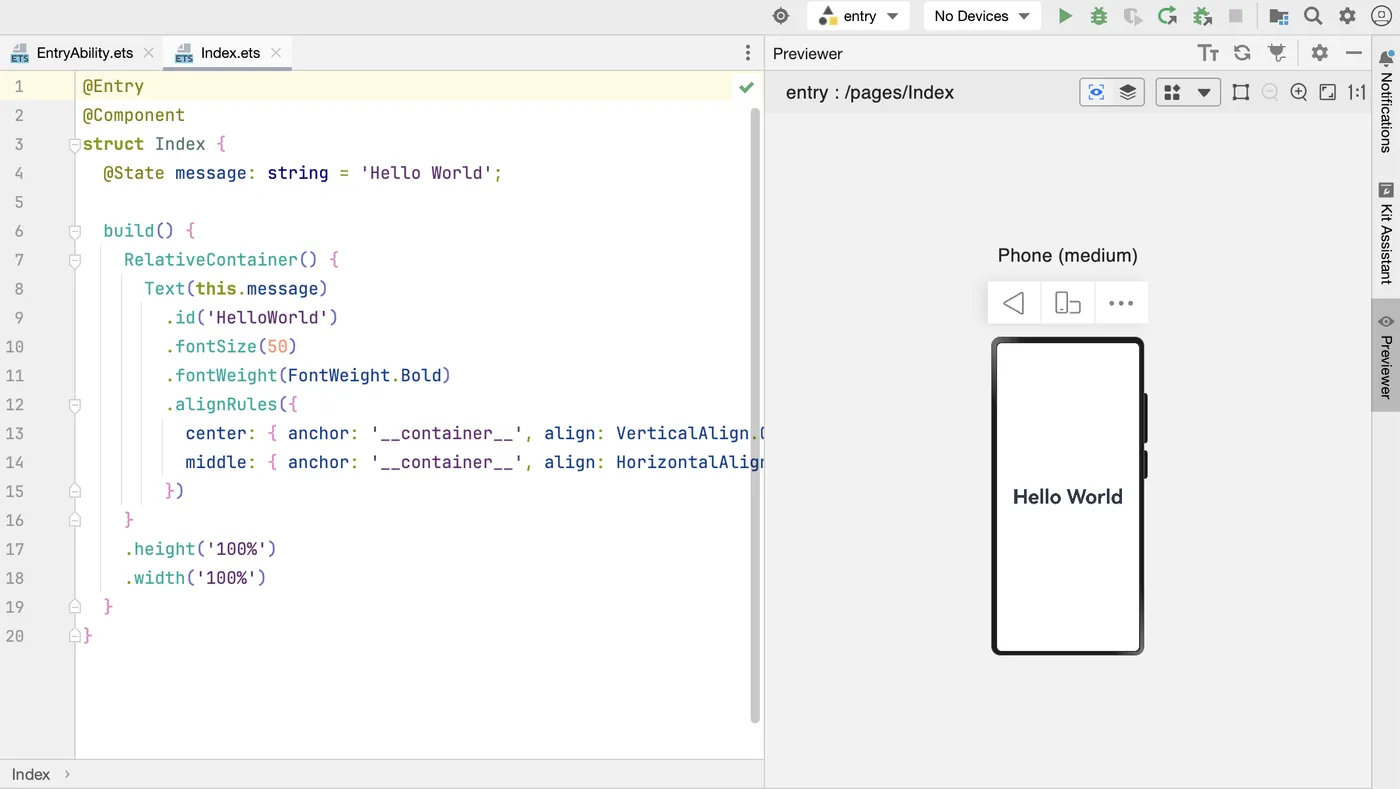1400x789 pixels.
Task: Open the Kit Assistant side panel
Action: [1386, 233]
